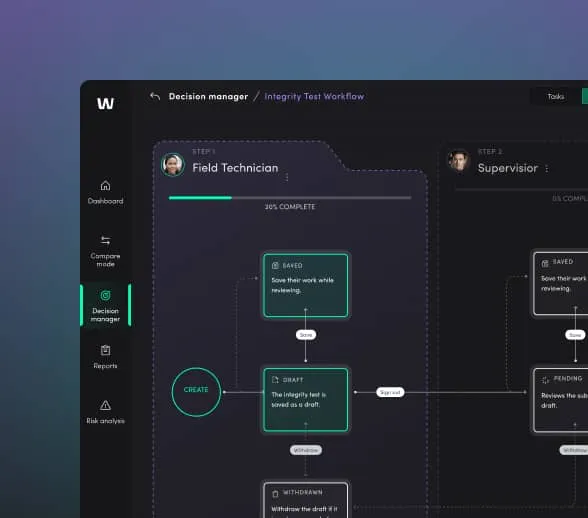Open Risk analysis section
Screen dimensions: 588x518
click(105, 412)
